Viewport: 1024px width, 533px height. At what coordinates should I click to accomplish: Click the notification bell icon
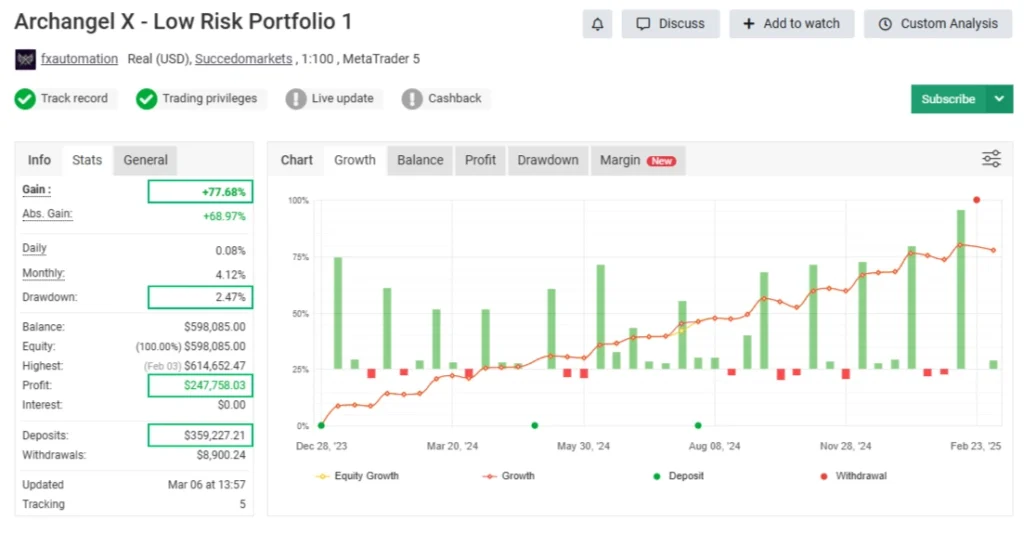coord(598,24)
